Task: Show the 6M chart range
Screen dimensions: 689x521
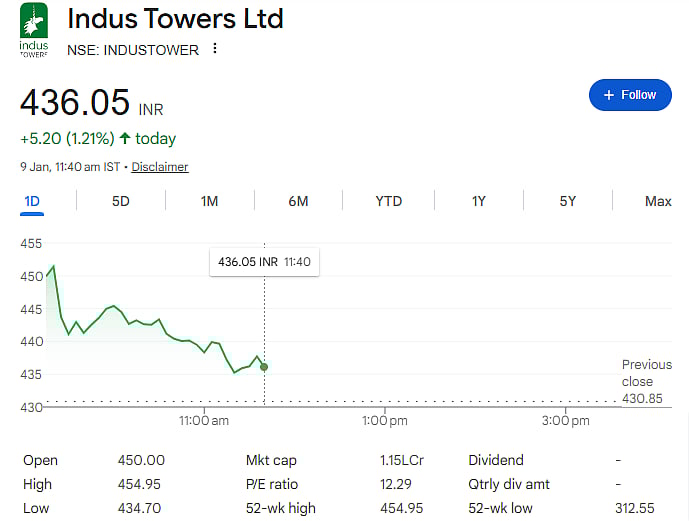Action: (x=298, y=201)
